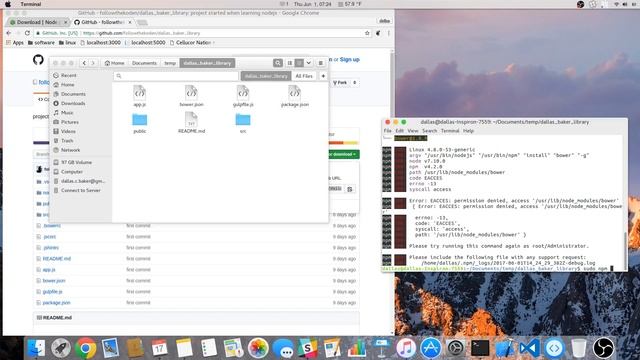The width and height of the screenshot is (640, 360).
Task: Select Recent in file manager sidebar
Action: coord(69,75)
